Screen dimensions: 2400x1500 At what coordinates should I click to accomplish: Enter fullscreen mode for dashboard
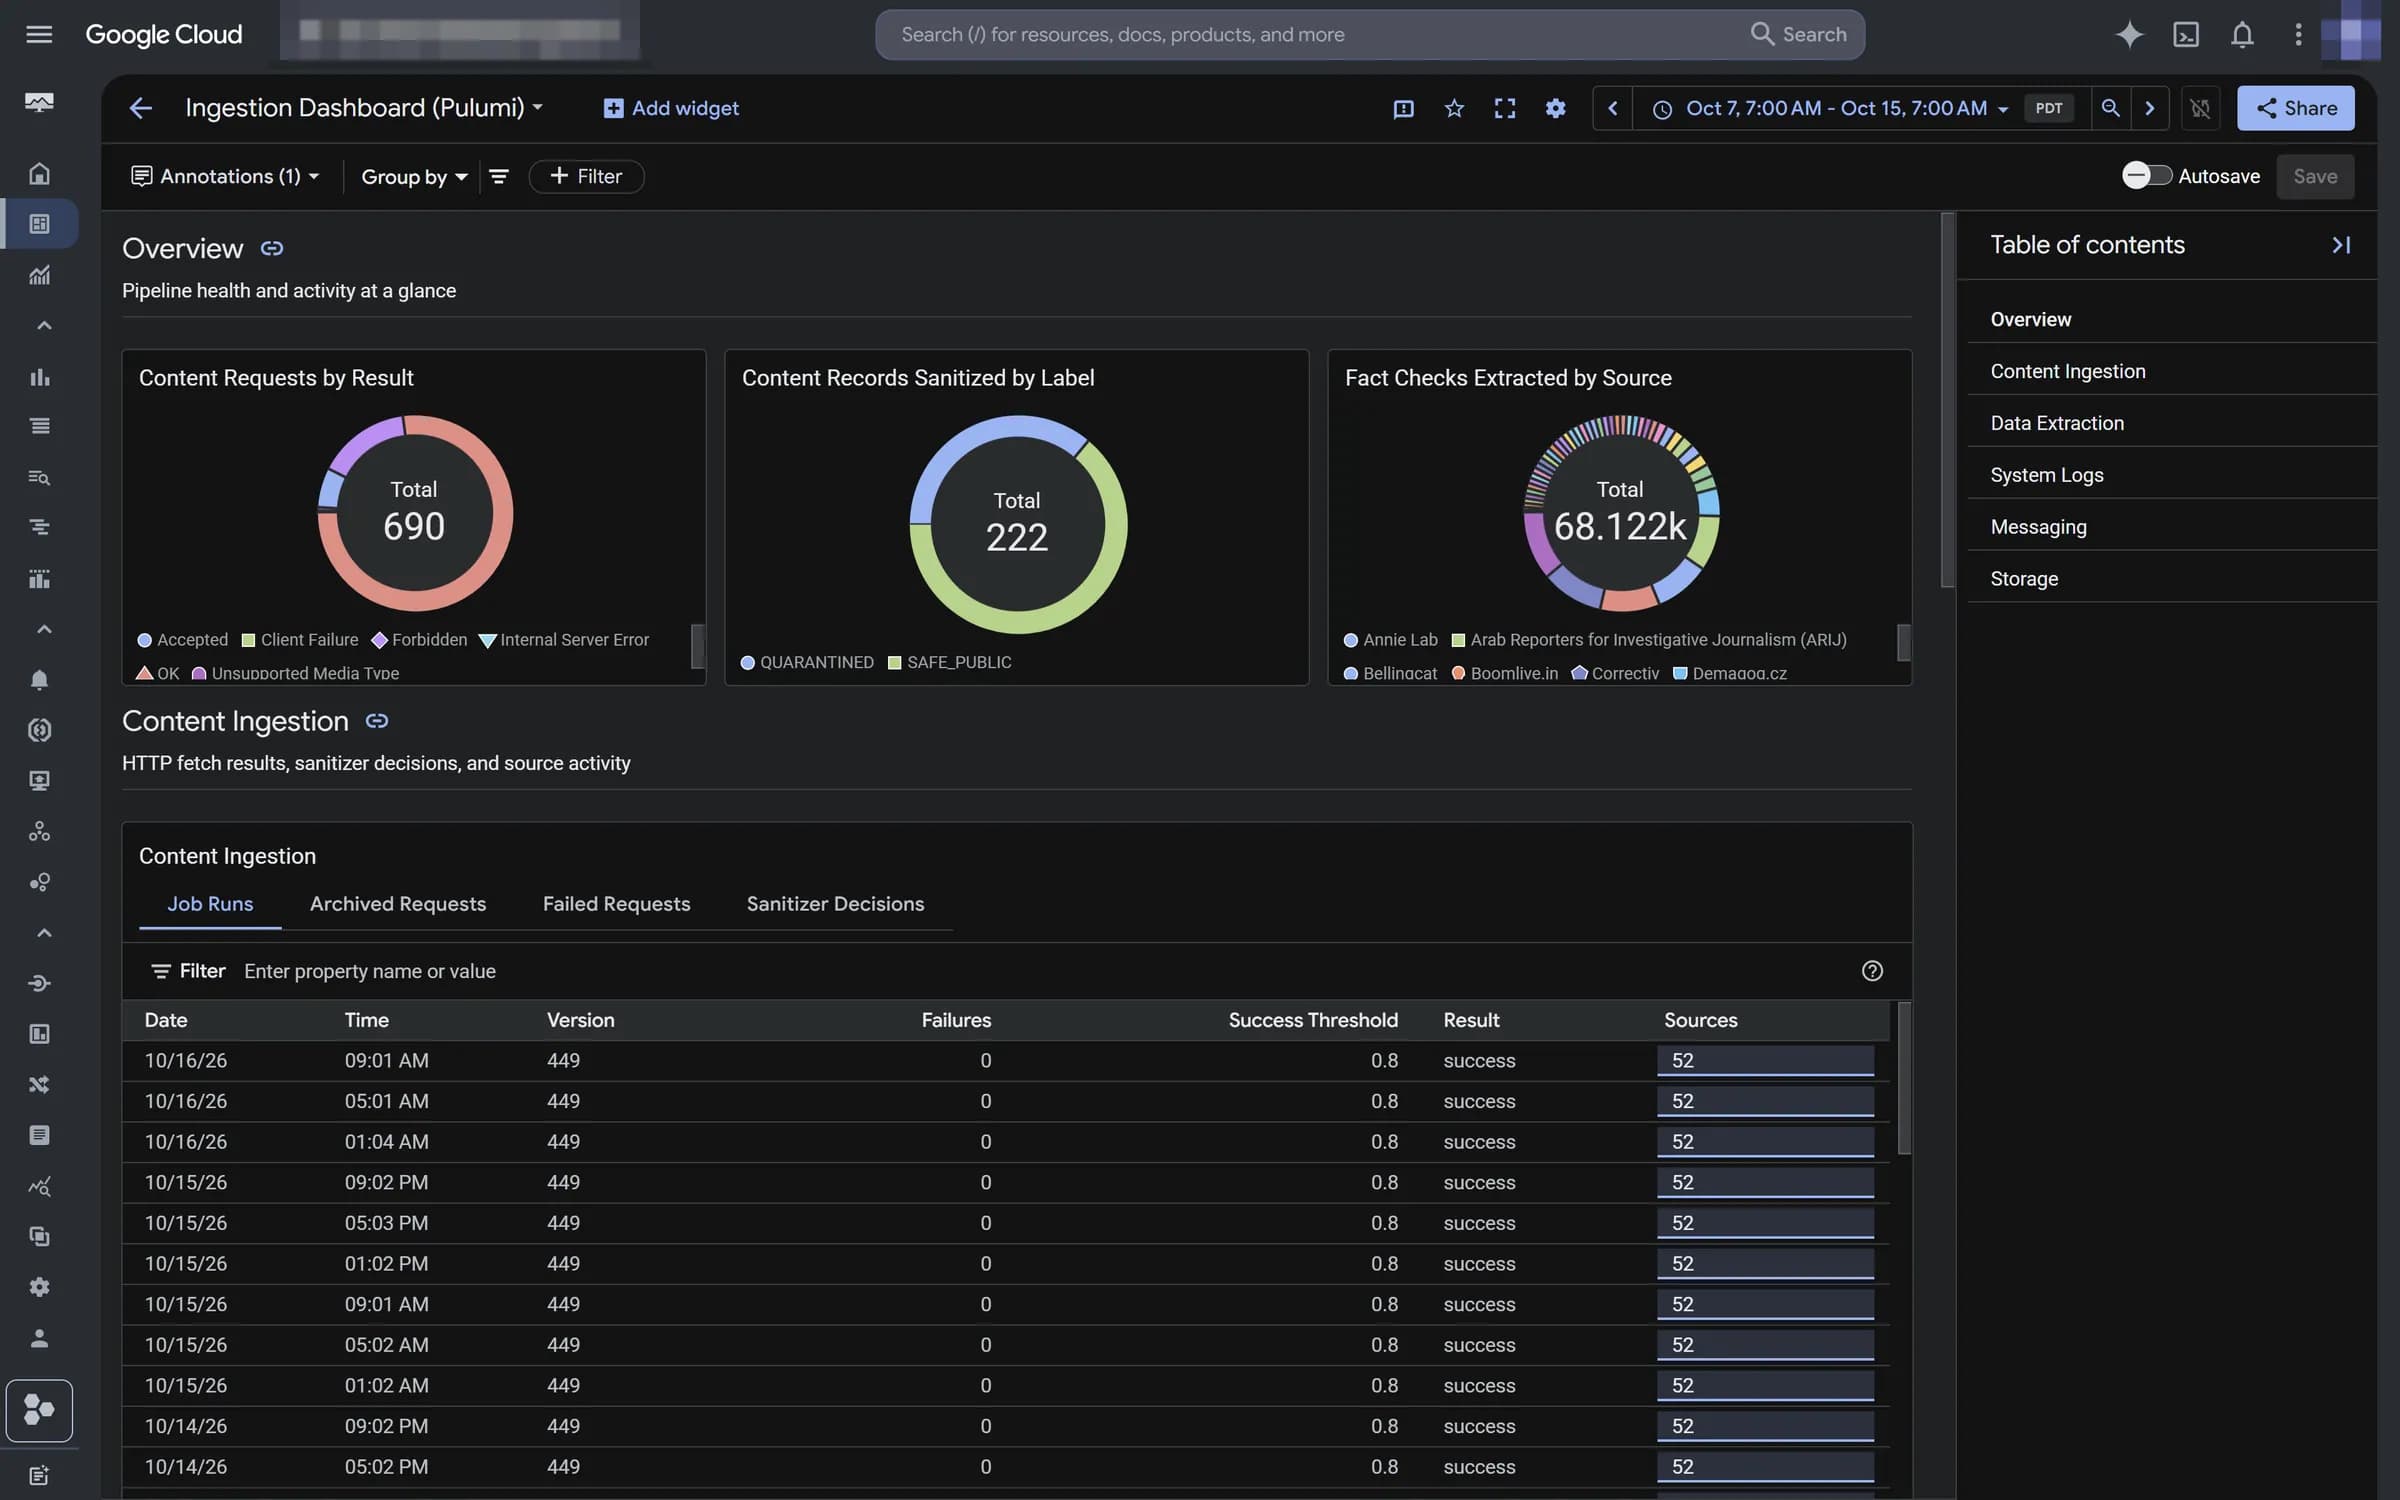[x=1504, y=108]
